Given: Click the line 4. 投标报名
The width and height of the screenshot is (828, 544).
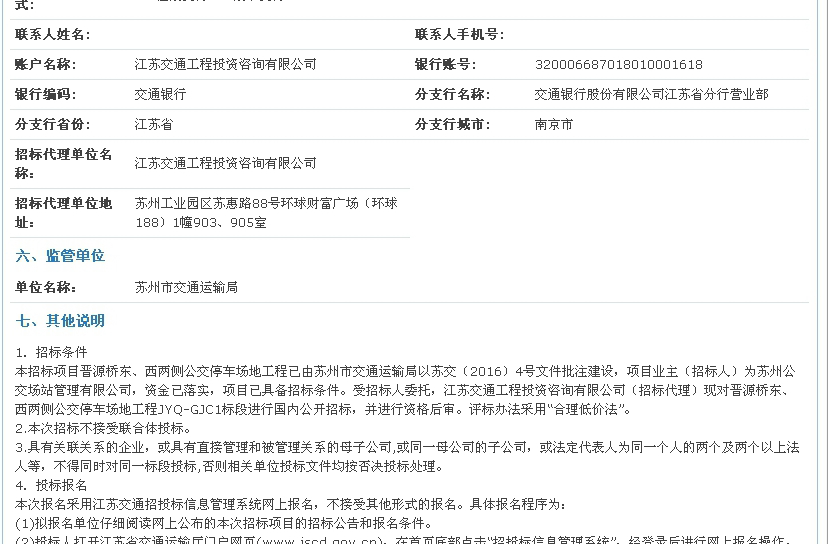Looking at the screenshot, I should pyautogui.click(x=51, y=485).
